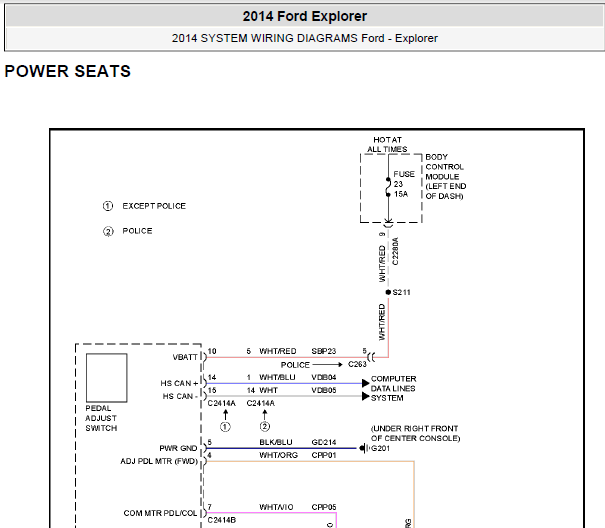Click 'UNDER RIGHT FRONT OF CENTER CONSOLE' note
This screenshot has height=528, width=605.
click(x=416, y=433)
